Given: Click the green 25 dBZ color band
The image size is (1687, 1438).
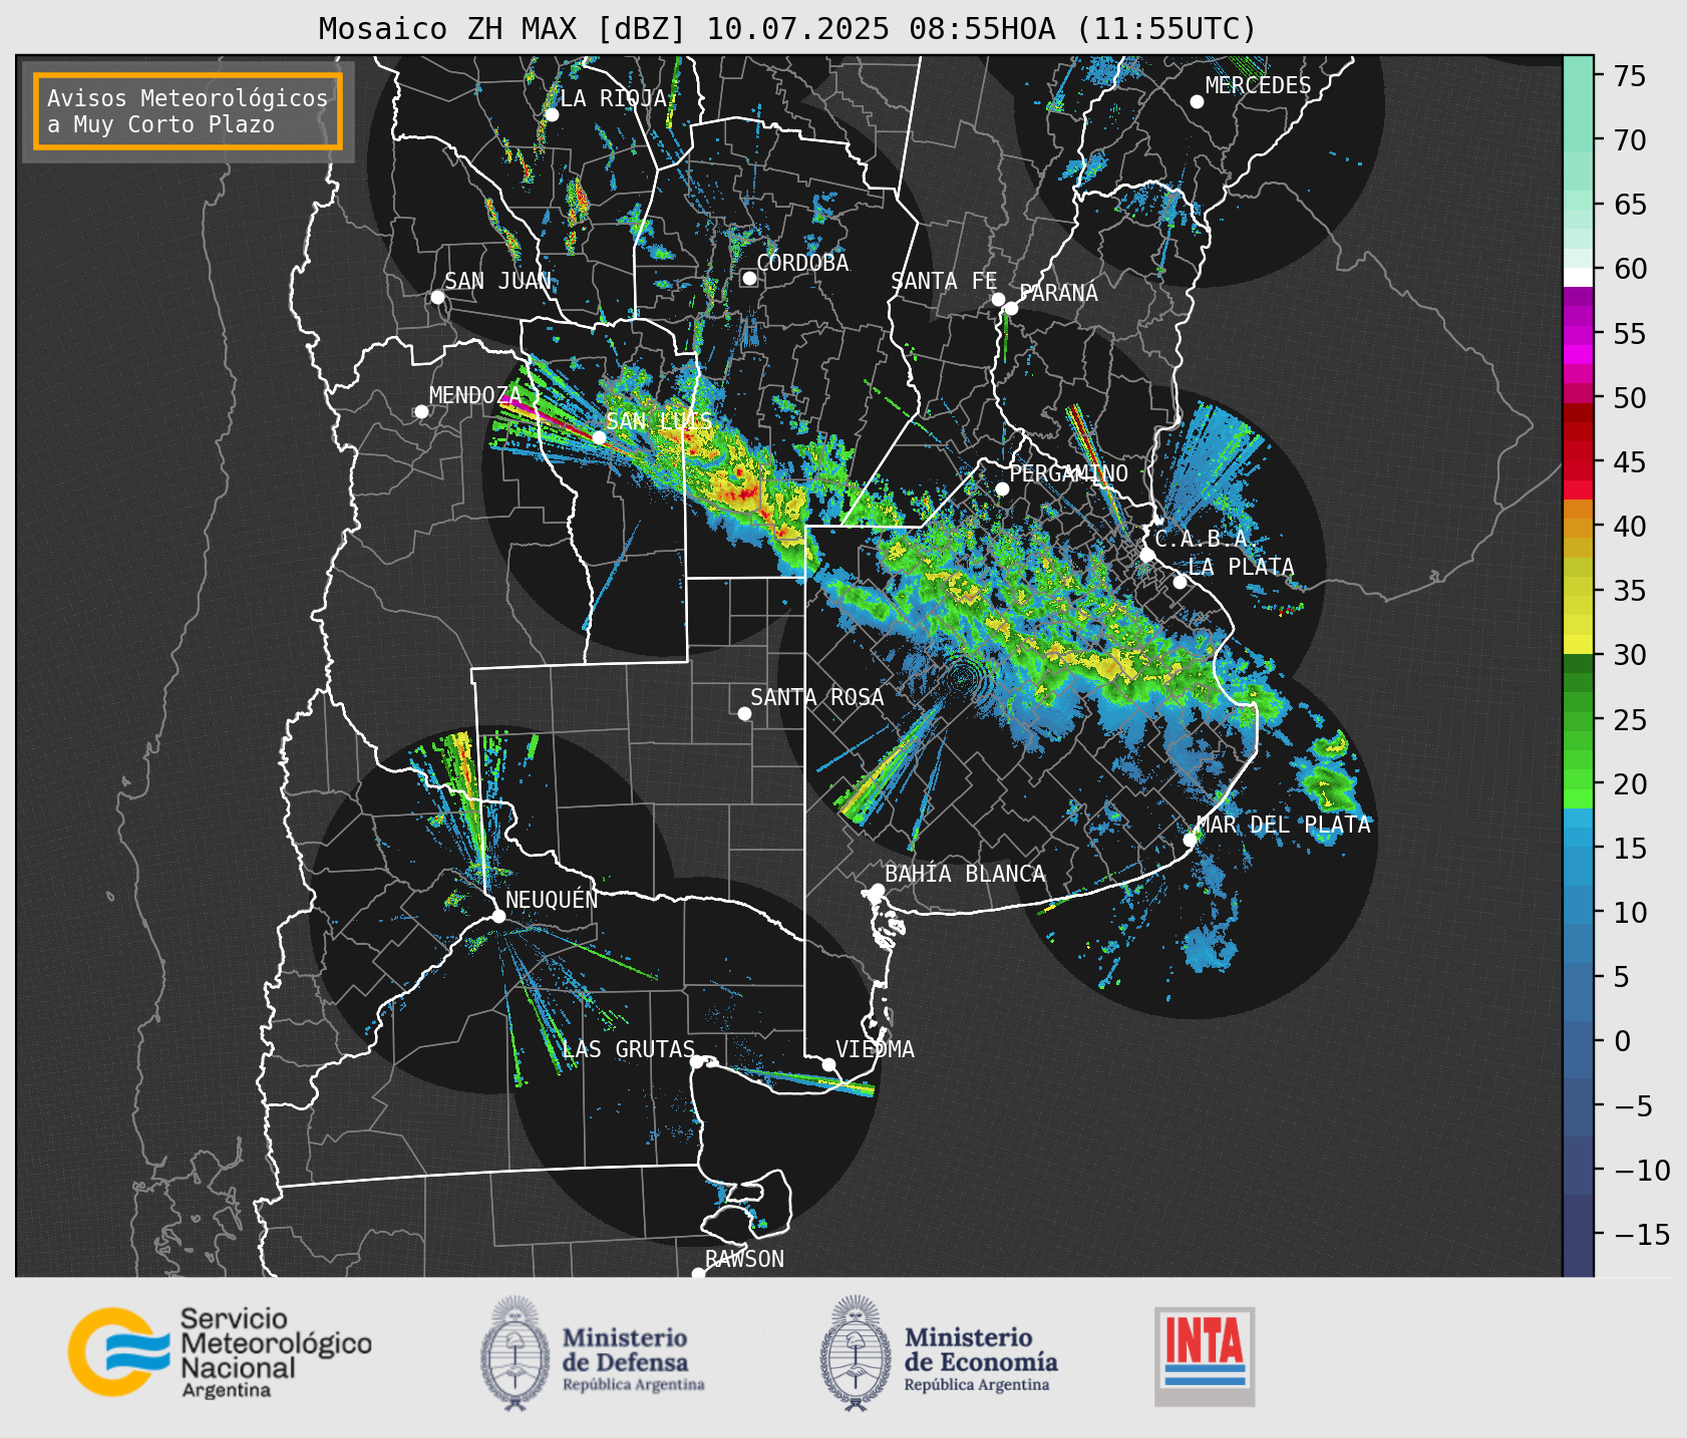Looking at the screenshot, I should [1578, 720].
